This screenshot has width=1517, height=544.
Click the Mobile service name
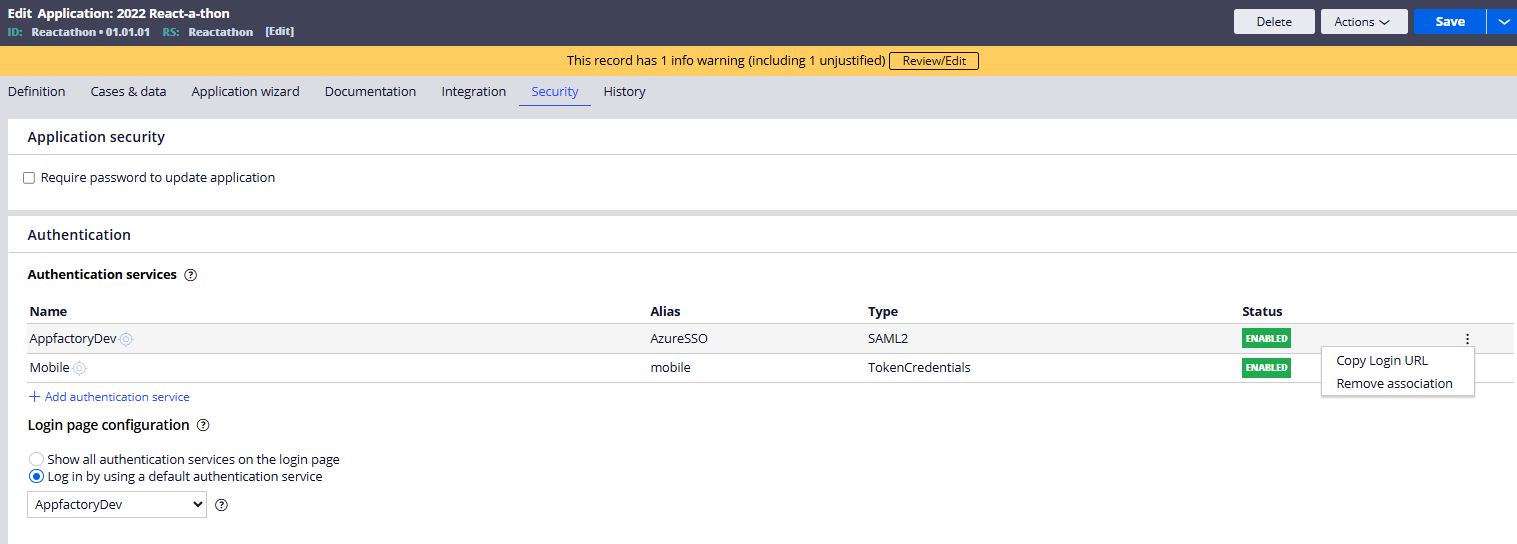point(50,368)
